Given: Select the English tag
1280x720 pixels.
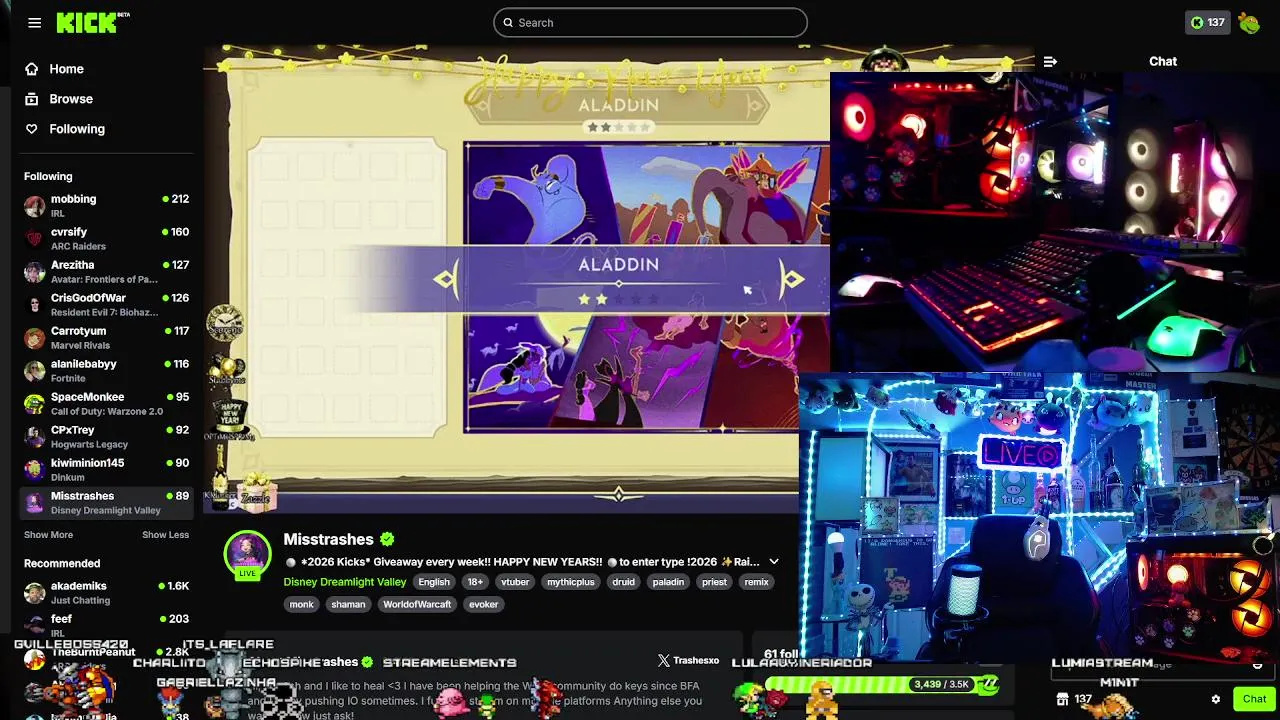Looking at the screenshot, I should 434,582.
